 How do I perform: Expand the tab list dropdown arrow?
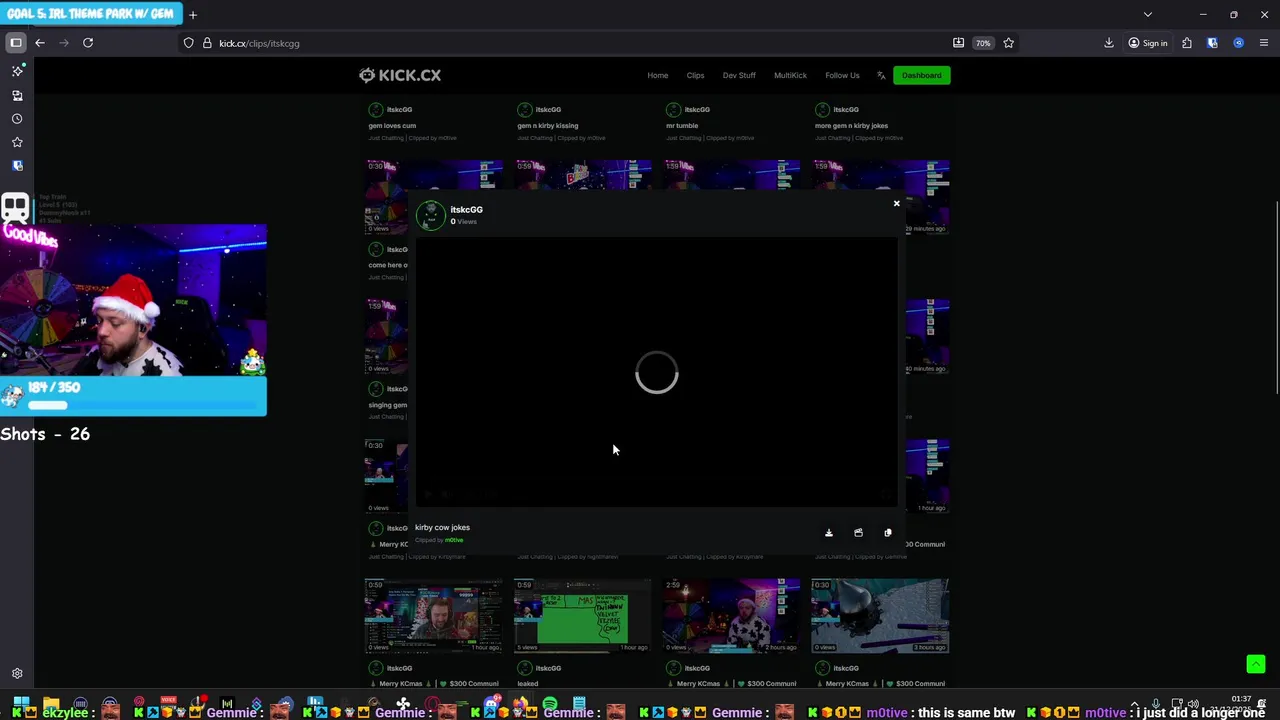tap(1148, 14)
